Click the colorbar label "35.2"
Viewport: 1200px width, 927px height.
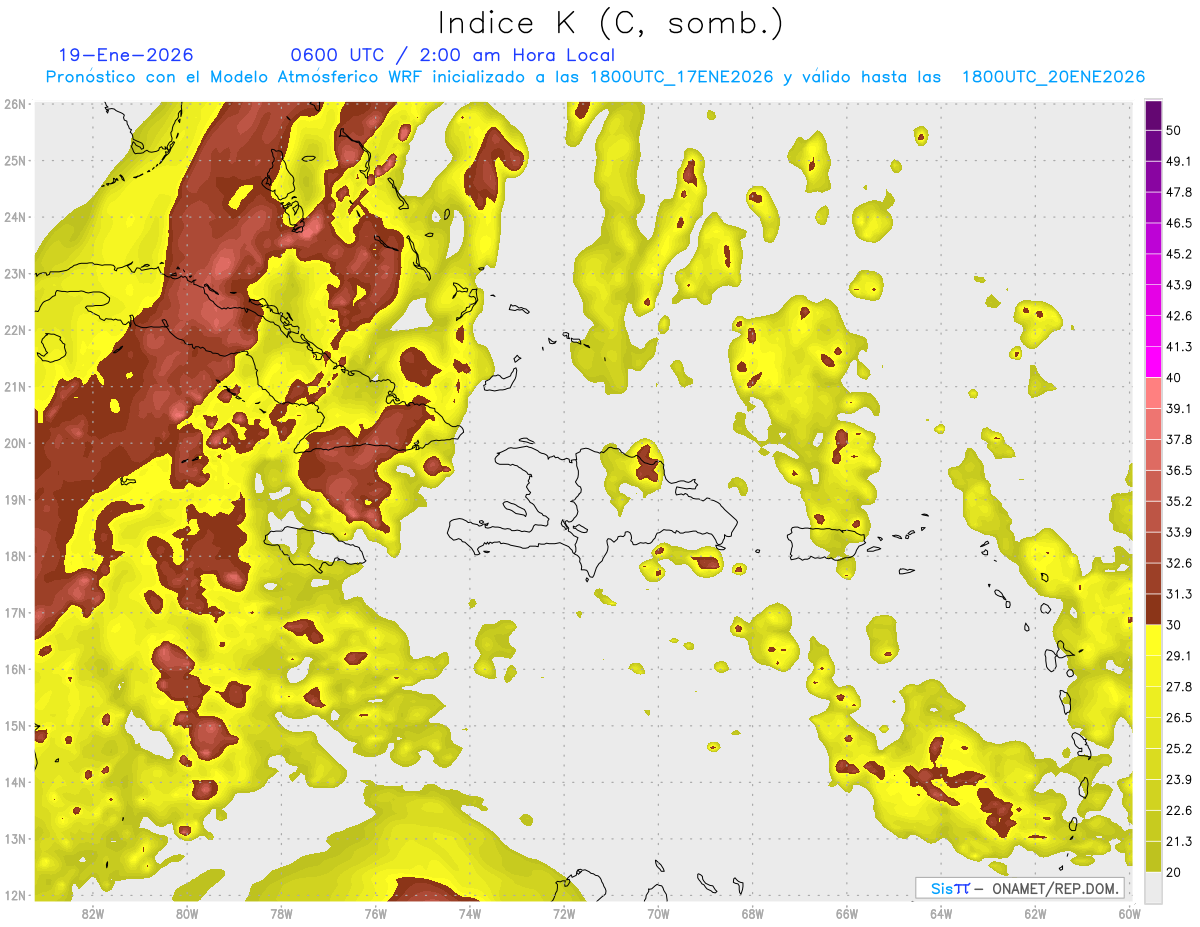(1179, 502)
